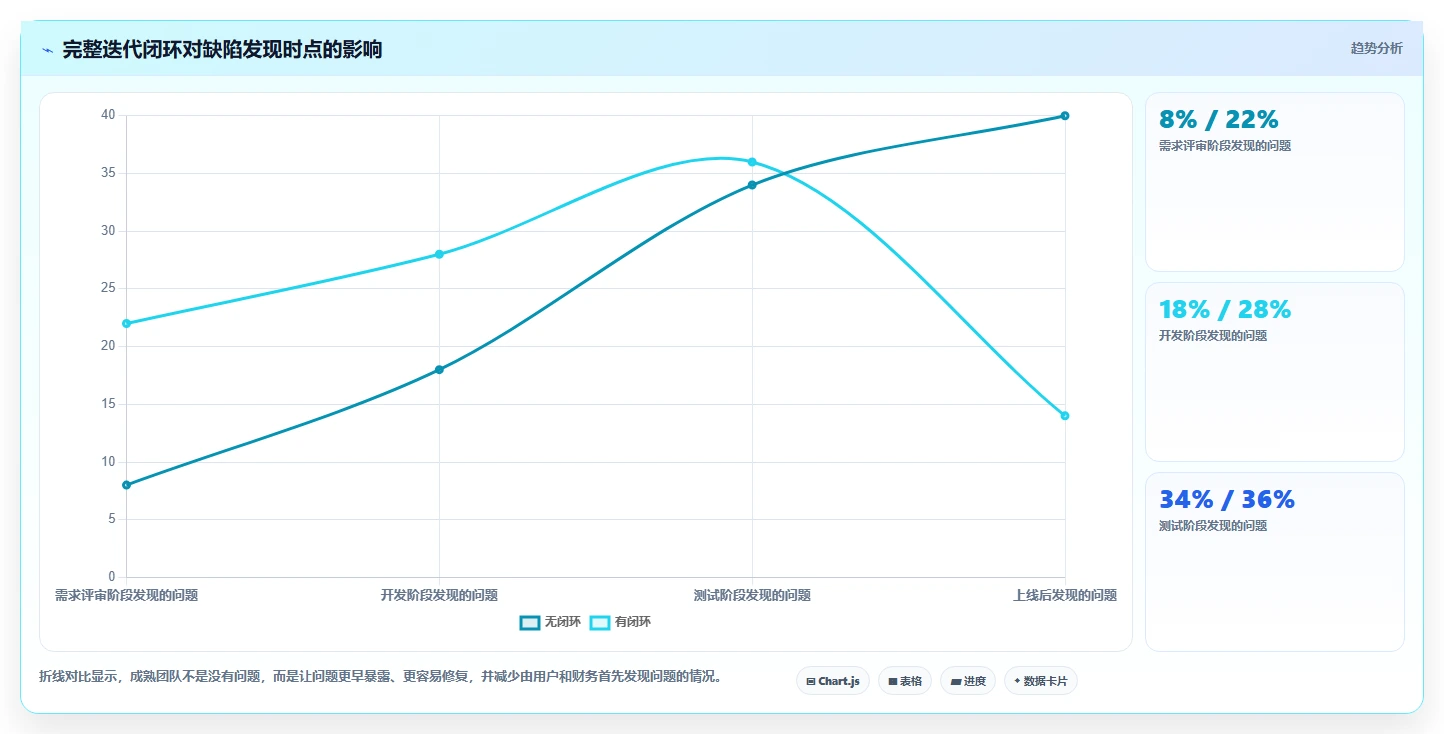This screenshot has width=1444, height=734.
Task: Click x-axis label 上线后发现的问题
Action: (1065, 595)
